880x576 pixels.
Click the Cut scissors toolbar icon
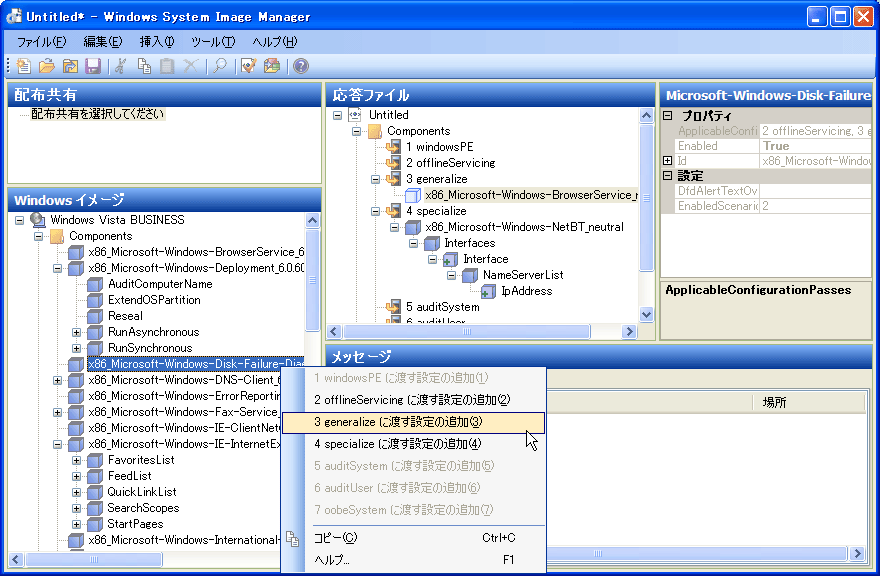click(x=120, y=66)
